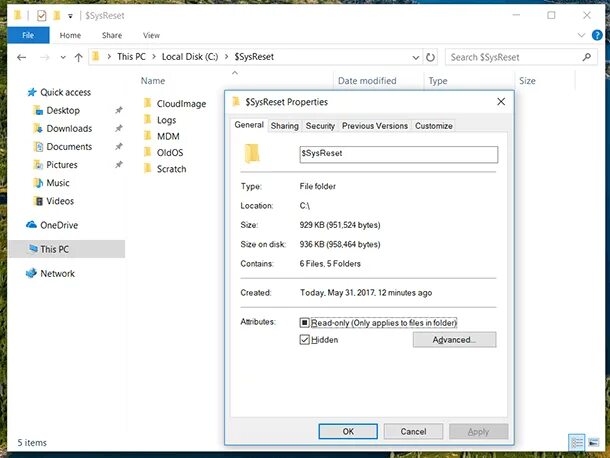Open Downloads in Quick access

pos(69,128)
